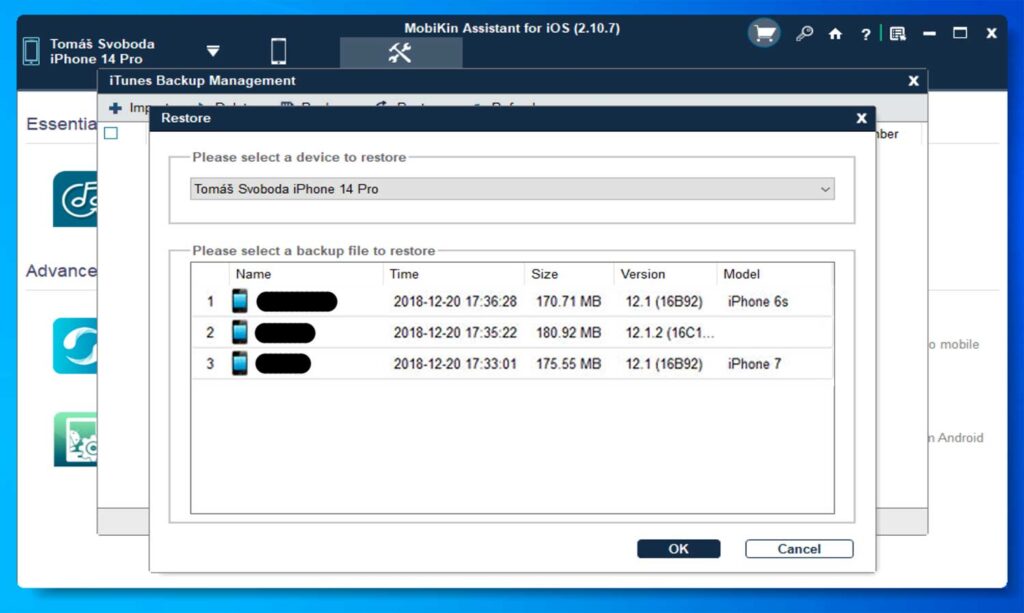Image resolution: width=1024 pixels, height=613 pixels.
Task: Click row number 1 in backup list
Action: [x=210, y=302]
